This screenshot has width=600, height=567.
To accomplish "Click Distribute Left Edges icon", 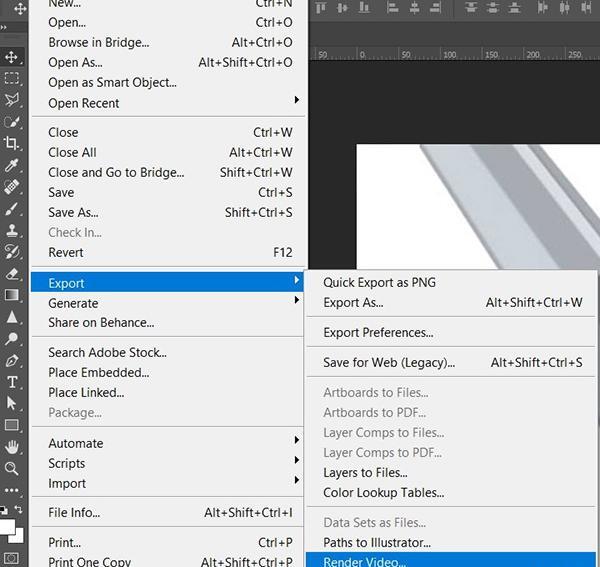I will coord(543,7).
